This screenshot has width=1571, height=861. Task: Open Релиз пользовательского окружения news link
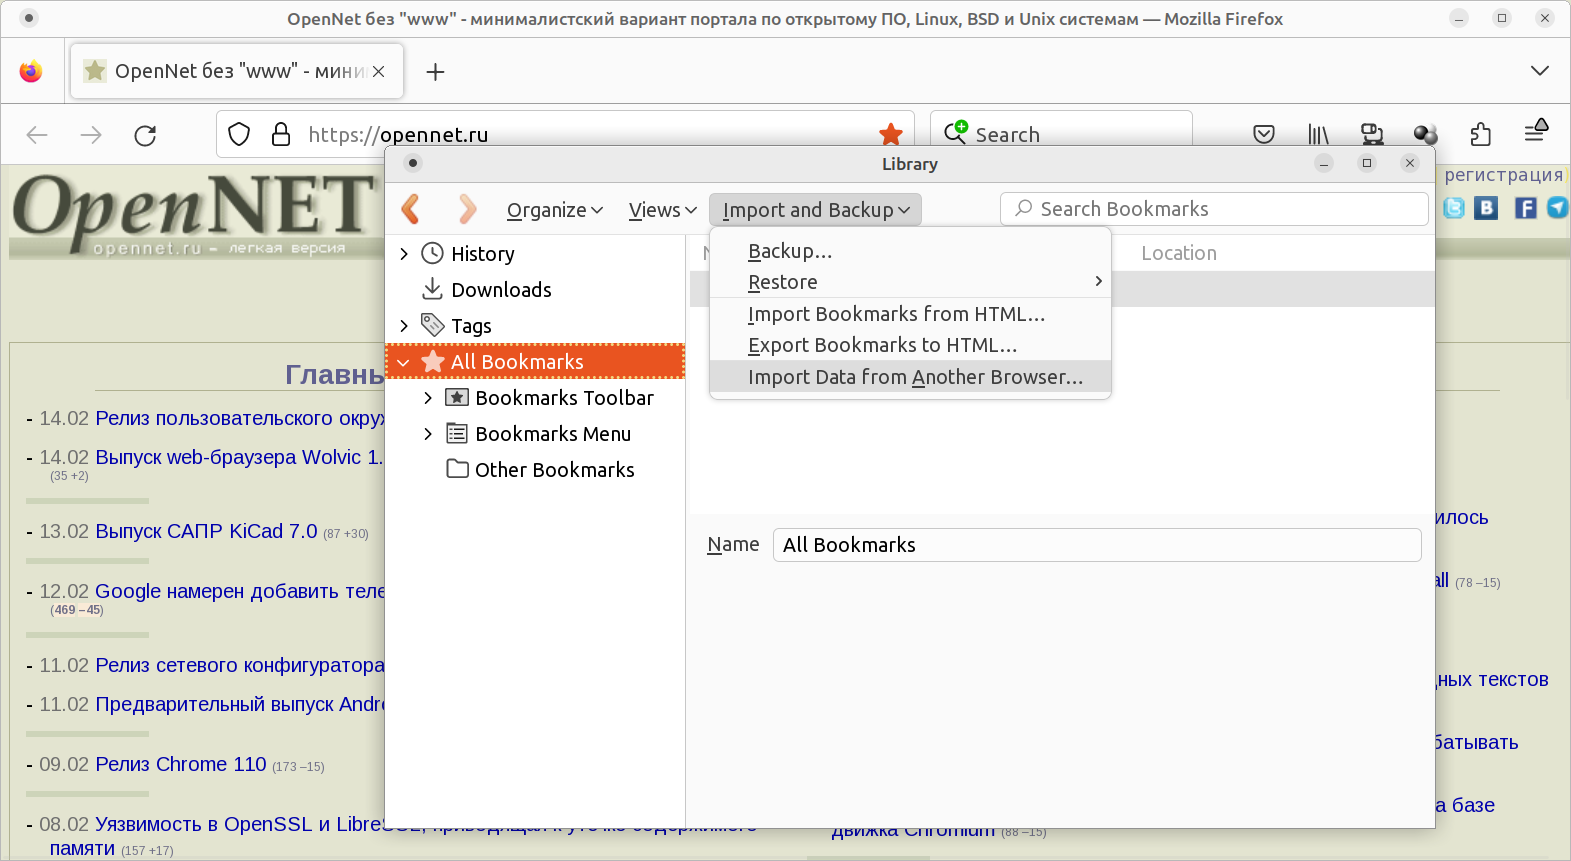pos(240,418)
